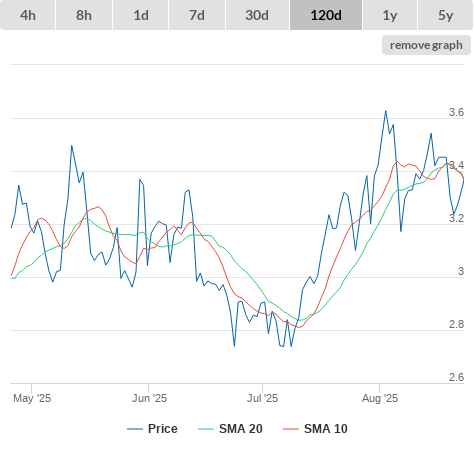Click the red SMA 10 legend line marker
474x455 pixels.
(x=291, y=429)
